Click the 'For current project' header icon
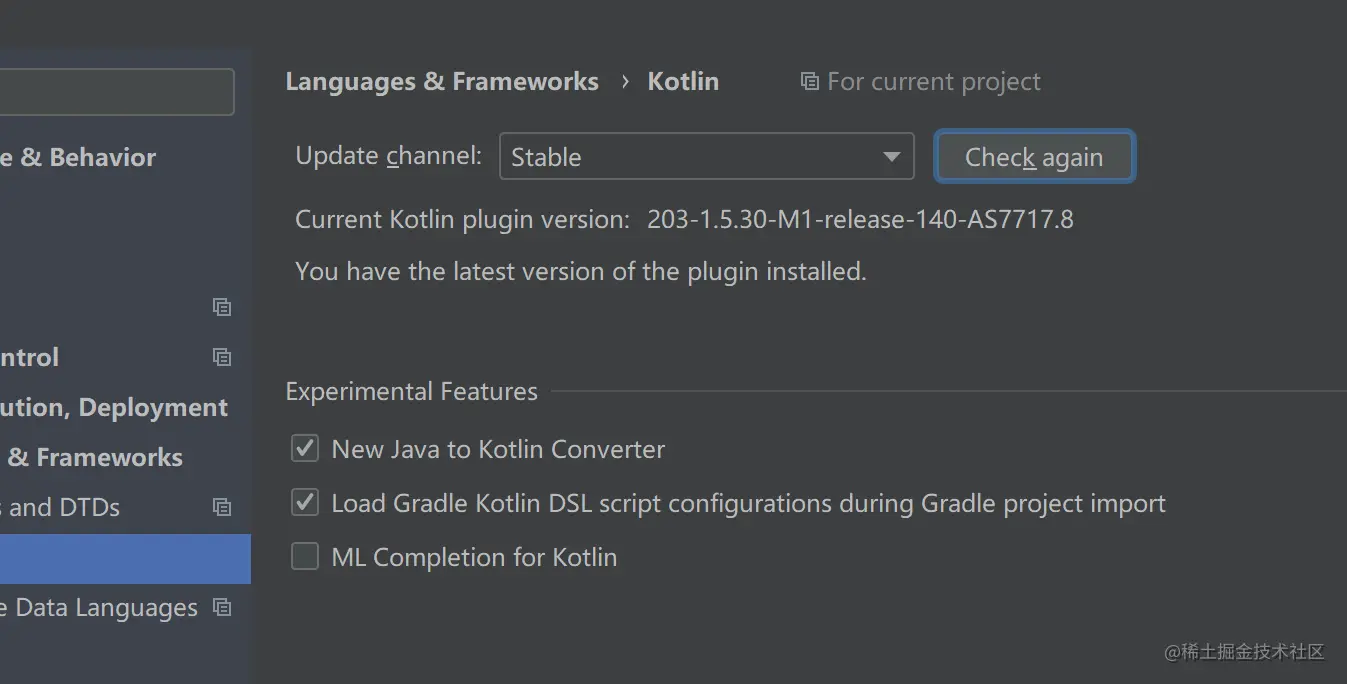The image size is (1347, 684). pos(809,82)
